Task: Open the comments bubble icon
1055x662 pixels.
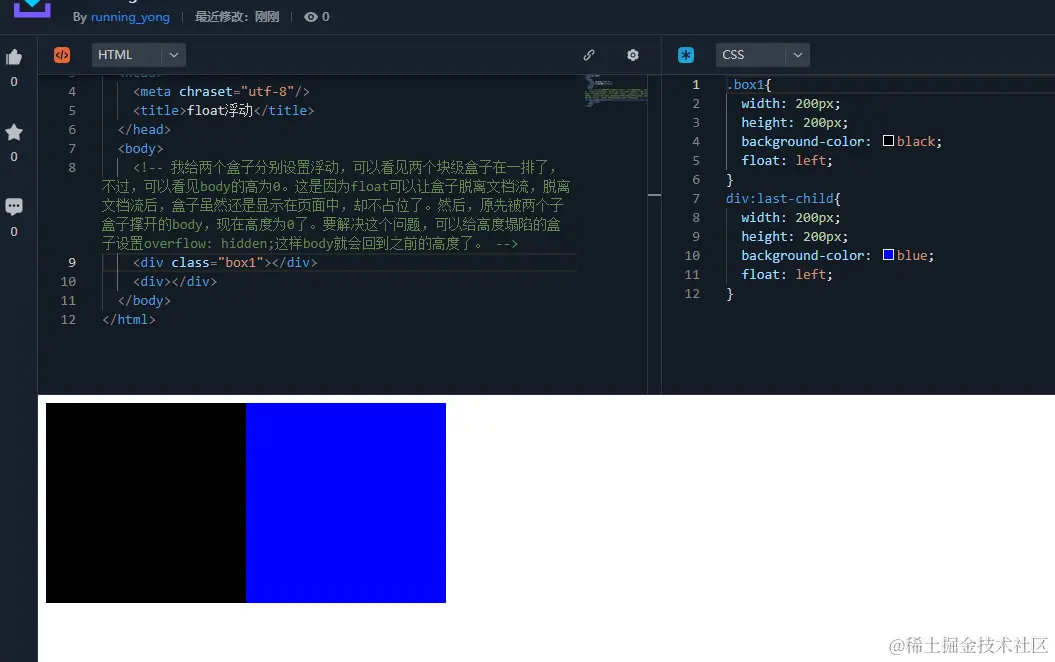Action: [x=13, y=207]
